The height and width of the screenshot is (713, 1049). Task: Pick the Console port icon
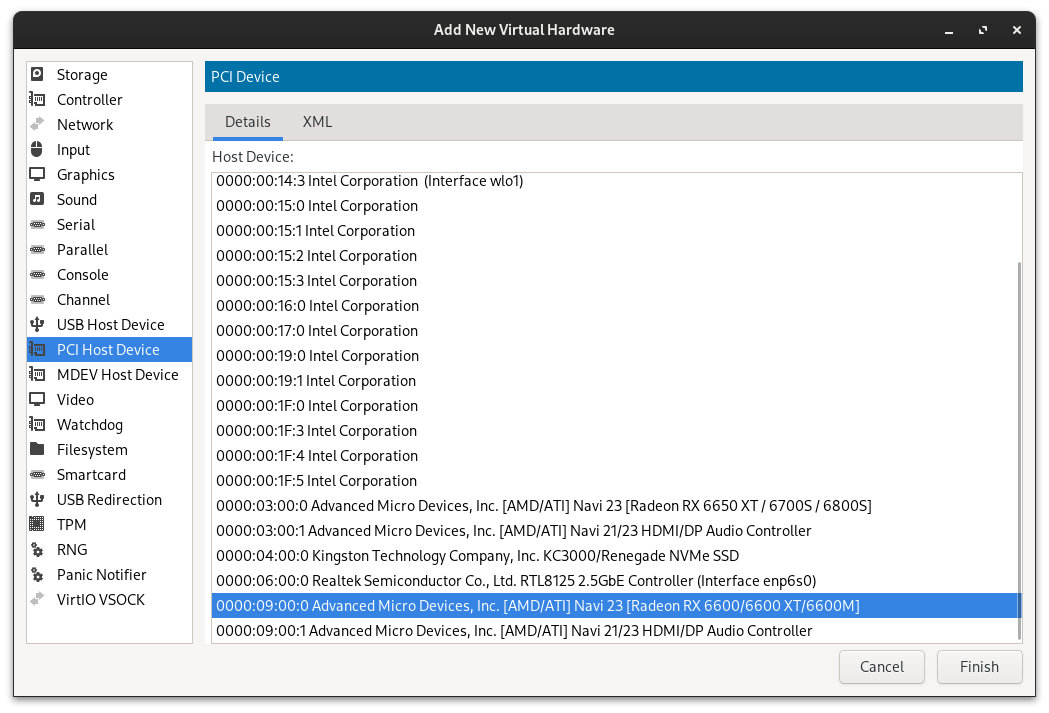(x=37, y=274)
